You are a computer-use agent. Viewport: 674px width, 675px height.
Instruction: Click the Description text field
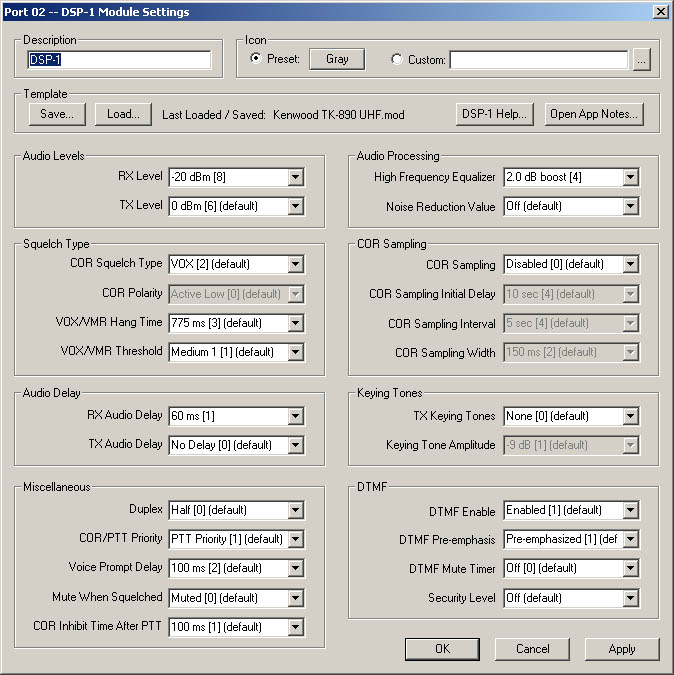pyautogui.click(x=118, y=60)
